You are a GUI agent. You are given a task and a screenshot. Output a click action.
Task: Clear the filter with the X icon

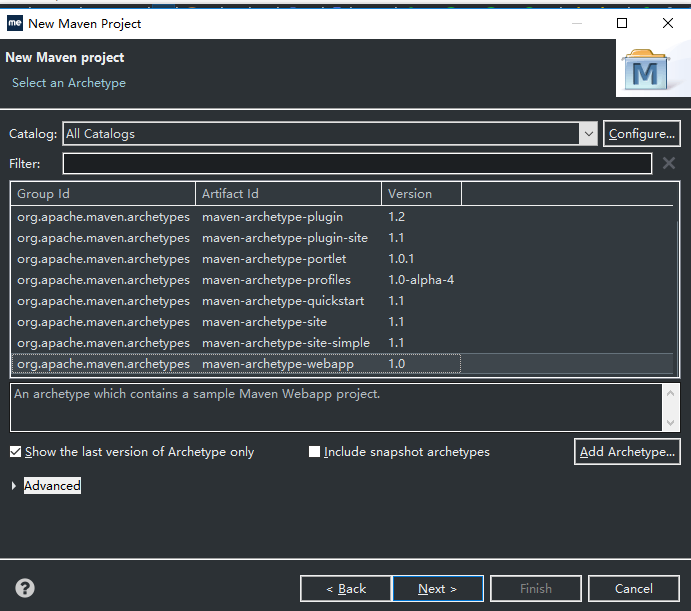pyautogui.click(x=669, y=164)
